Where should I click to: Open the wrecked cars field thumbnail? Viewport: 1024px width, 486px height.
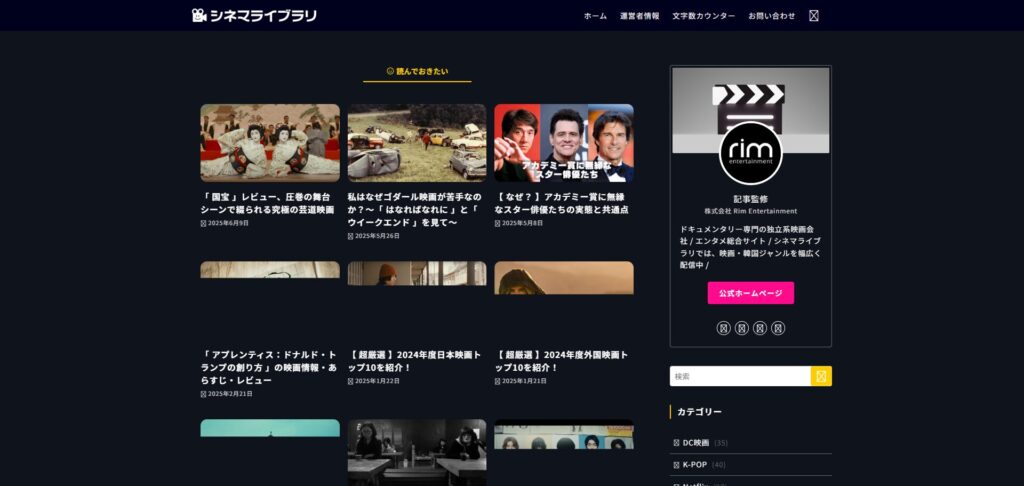(x=417, y=142)
